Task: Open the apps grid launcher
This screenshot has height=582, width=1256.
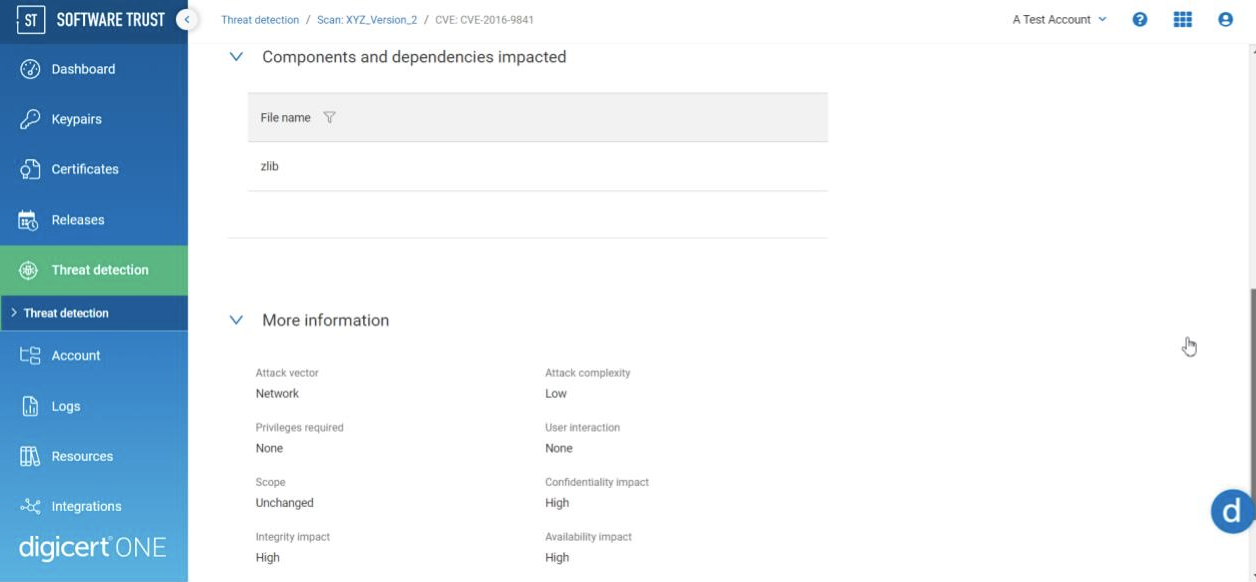Action: pyautogui.click(x=1183, y=19)
